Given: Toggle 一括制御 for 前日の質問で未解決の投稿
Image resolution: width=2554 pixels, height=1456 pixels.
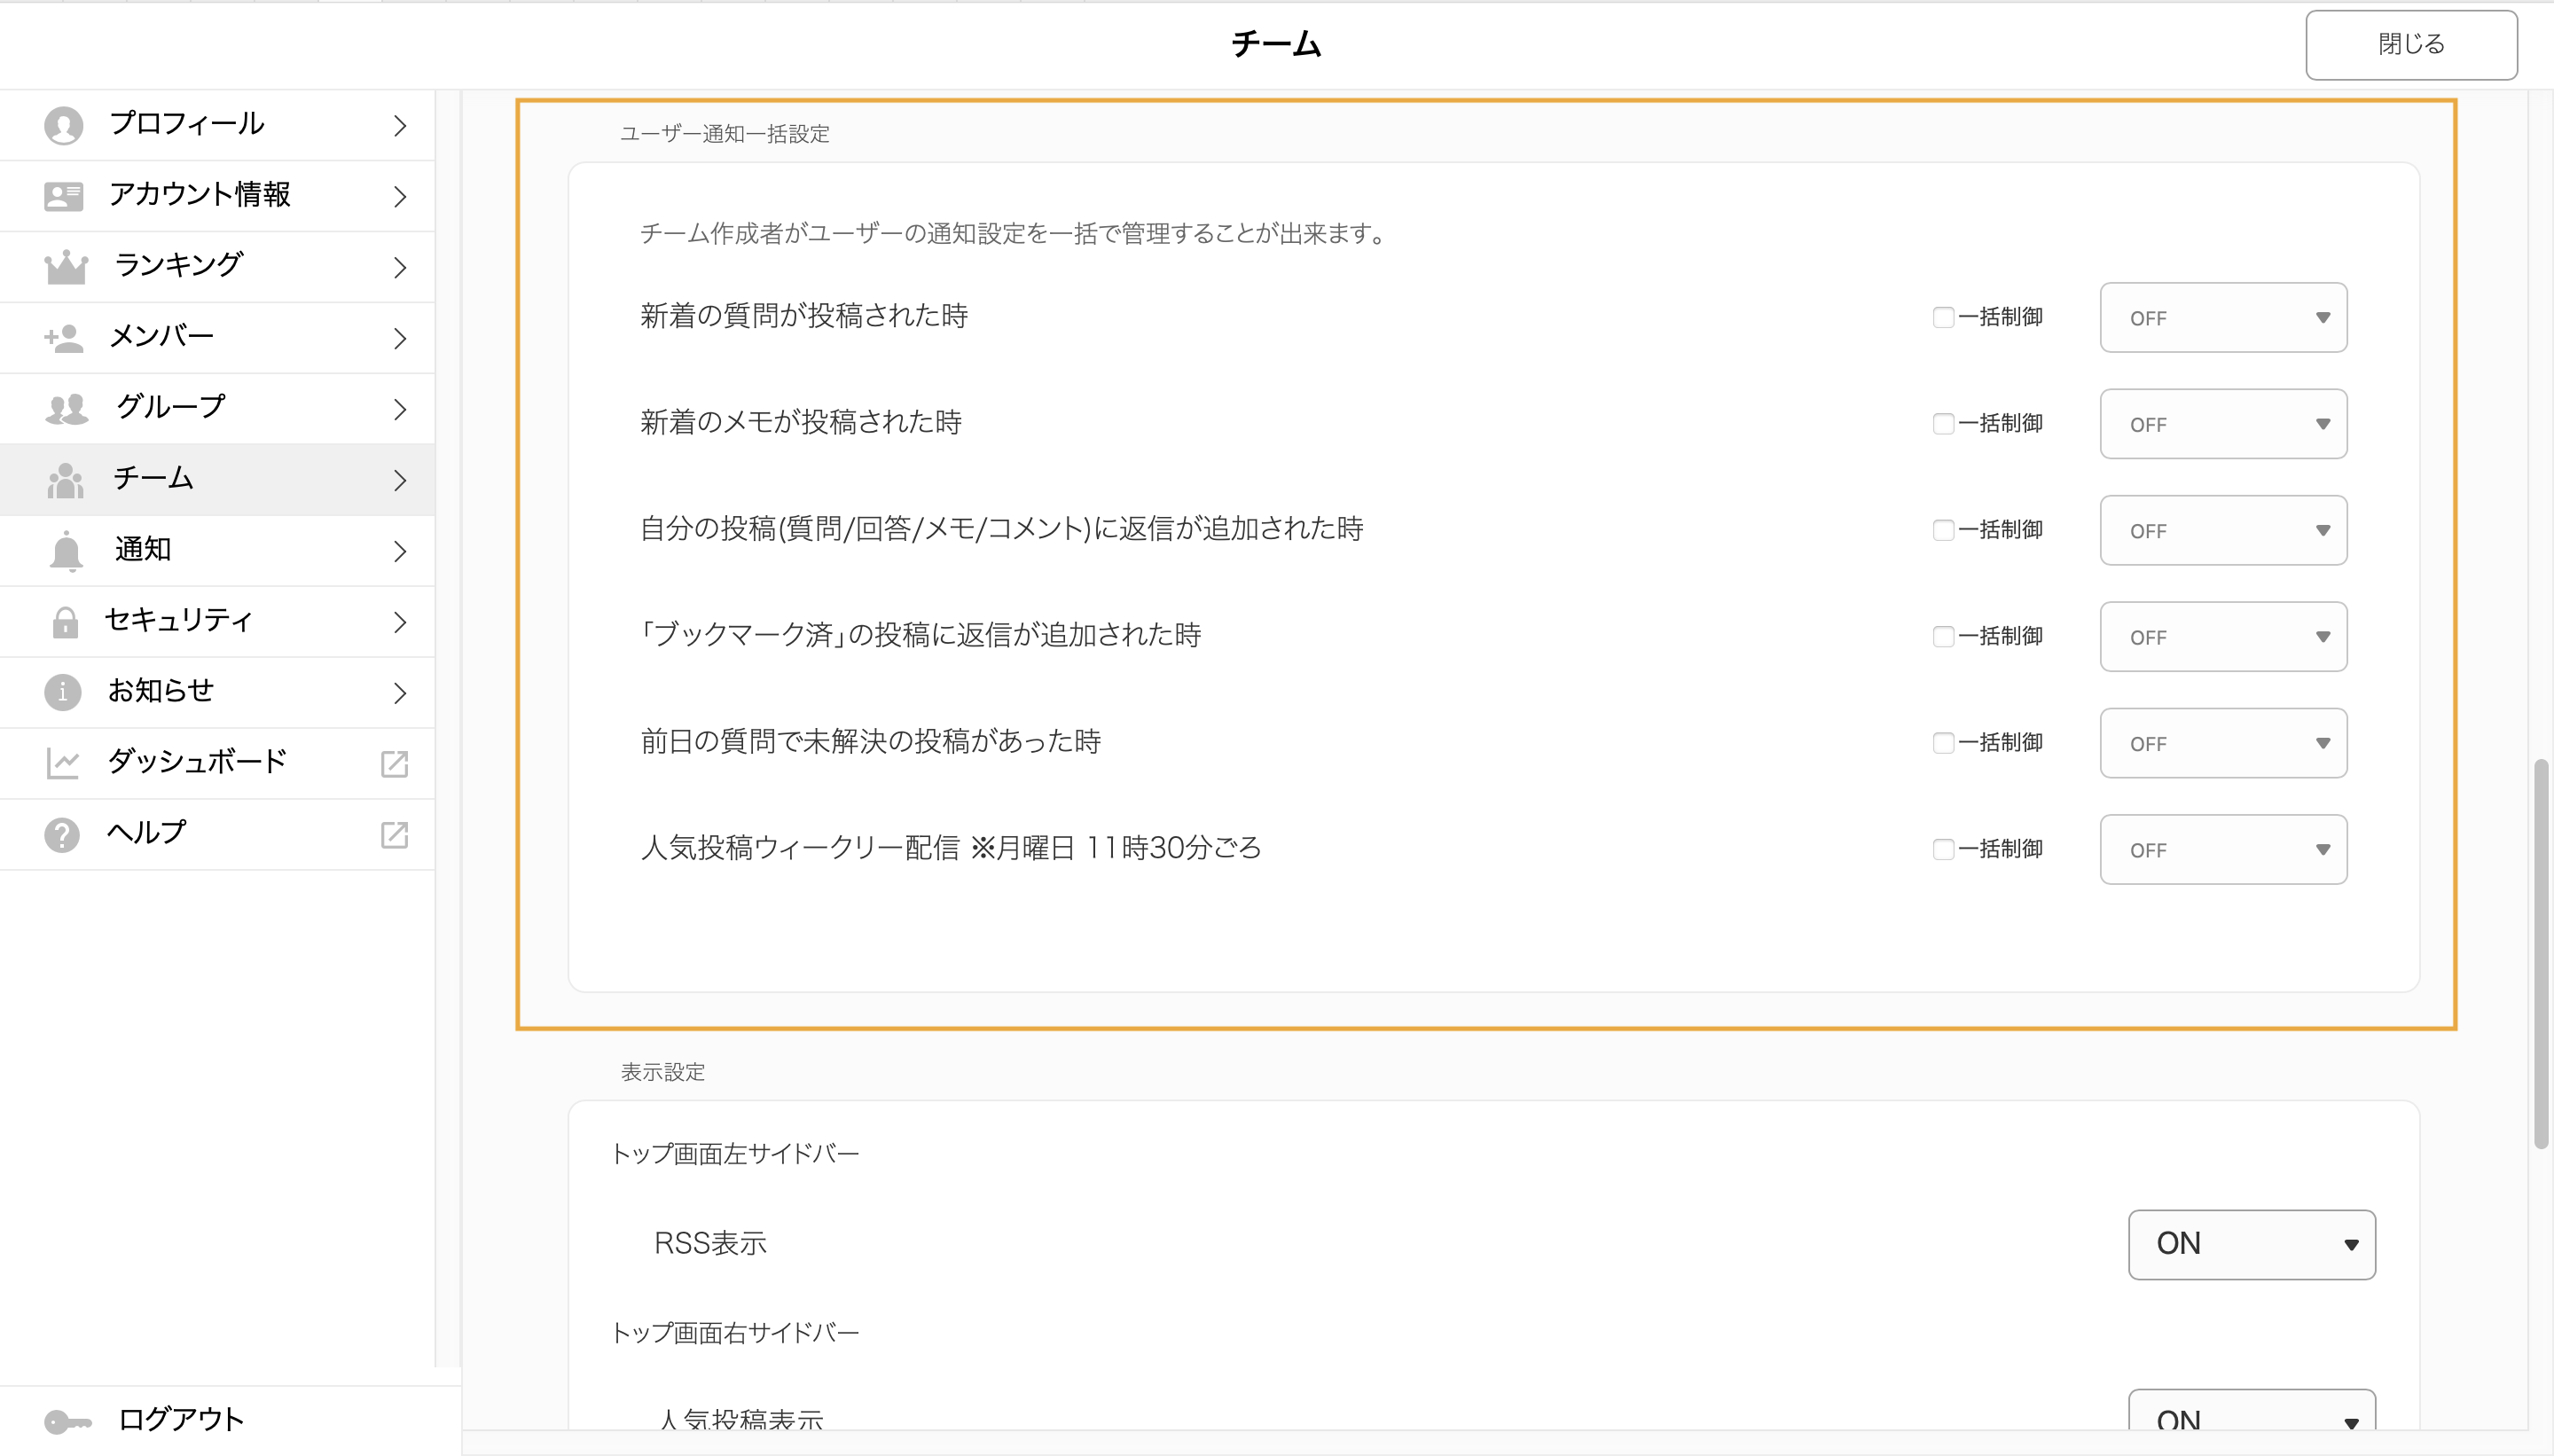Looking at the screenshot, I should click(1943, 743).
